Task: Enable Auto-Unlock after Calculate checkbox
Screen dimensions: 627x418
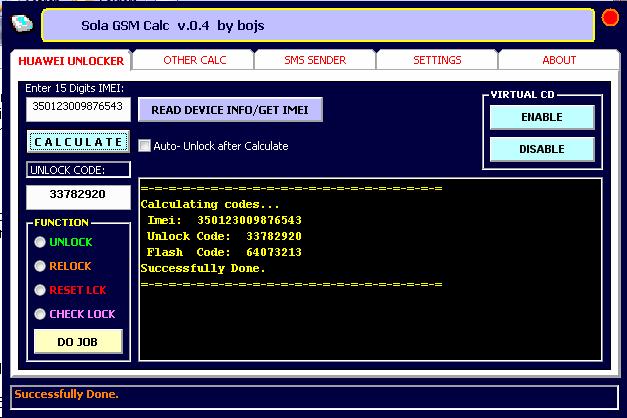Action: (144, 146)
